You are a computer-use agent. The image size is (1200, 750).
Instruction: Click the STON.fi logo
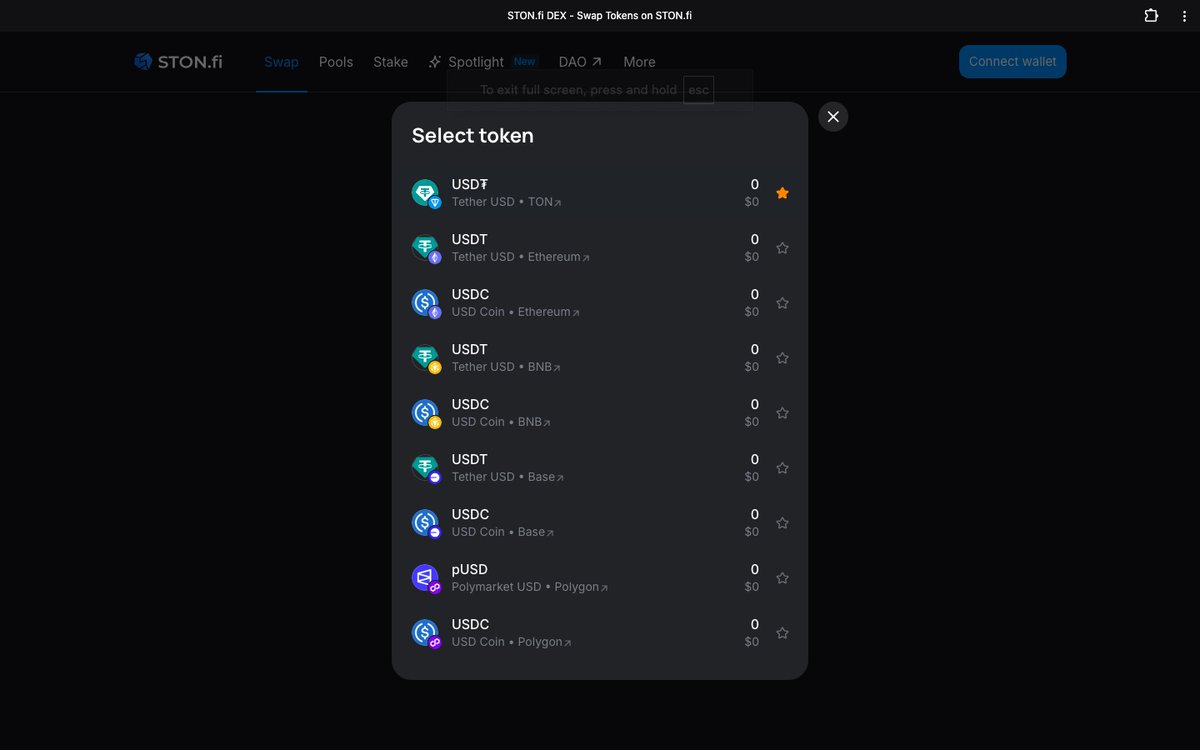[x=178, y=62]
